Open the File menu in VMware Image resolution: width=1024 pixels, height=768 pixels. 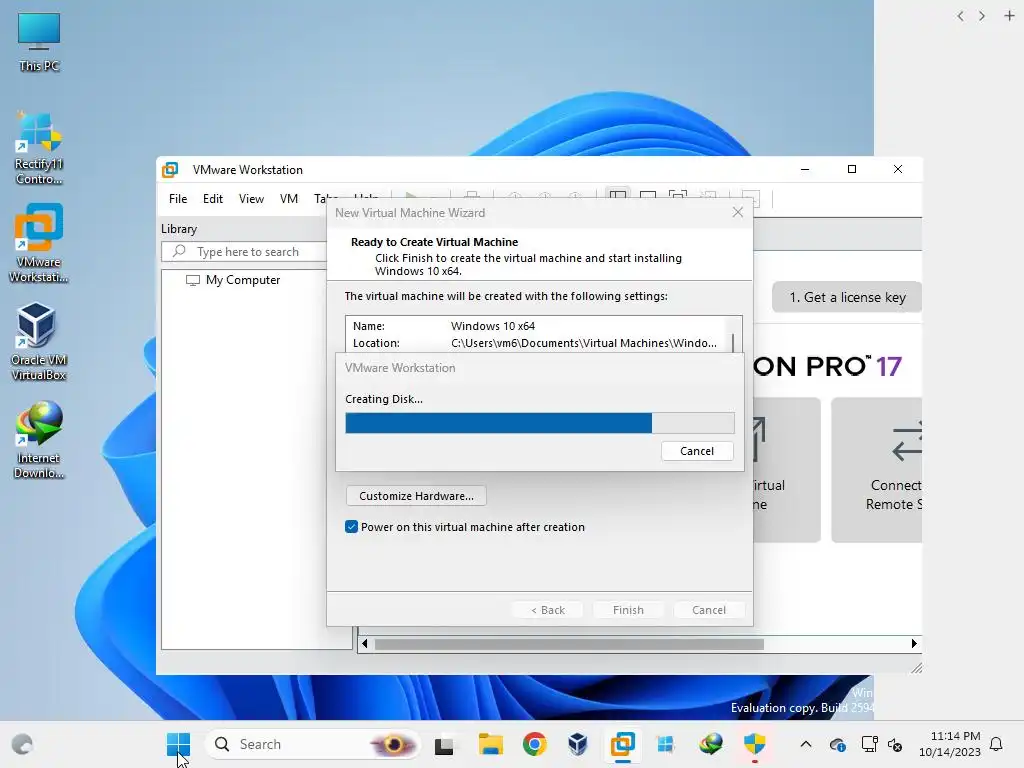coord(178,199)
